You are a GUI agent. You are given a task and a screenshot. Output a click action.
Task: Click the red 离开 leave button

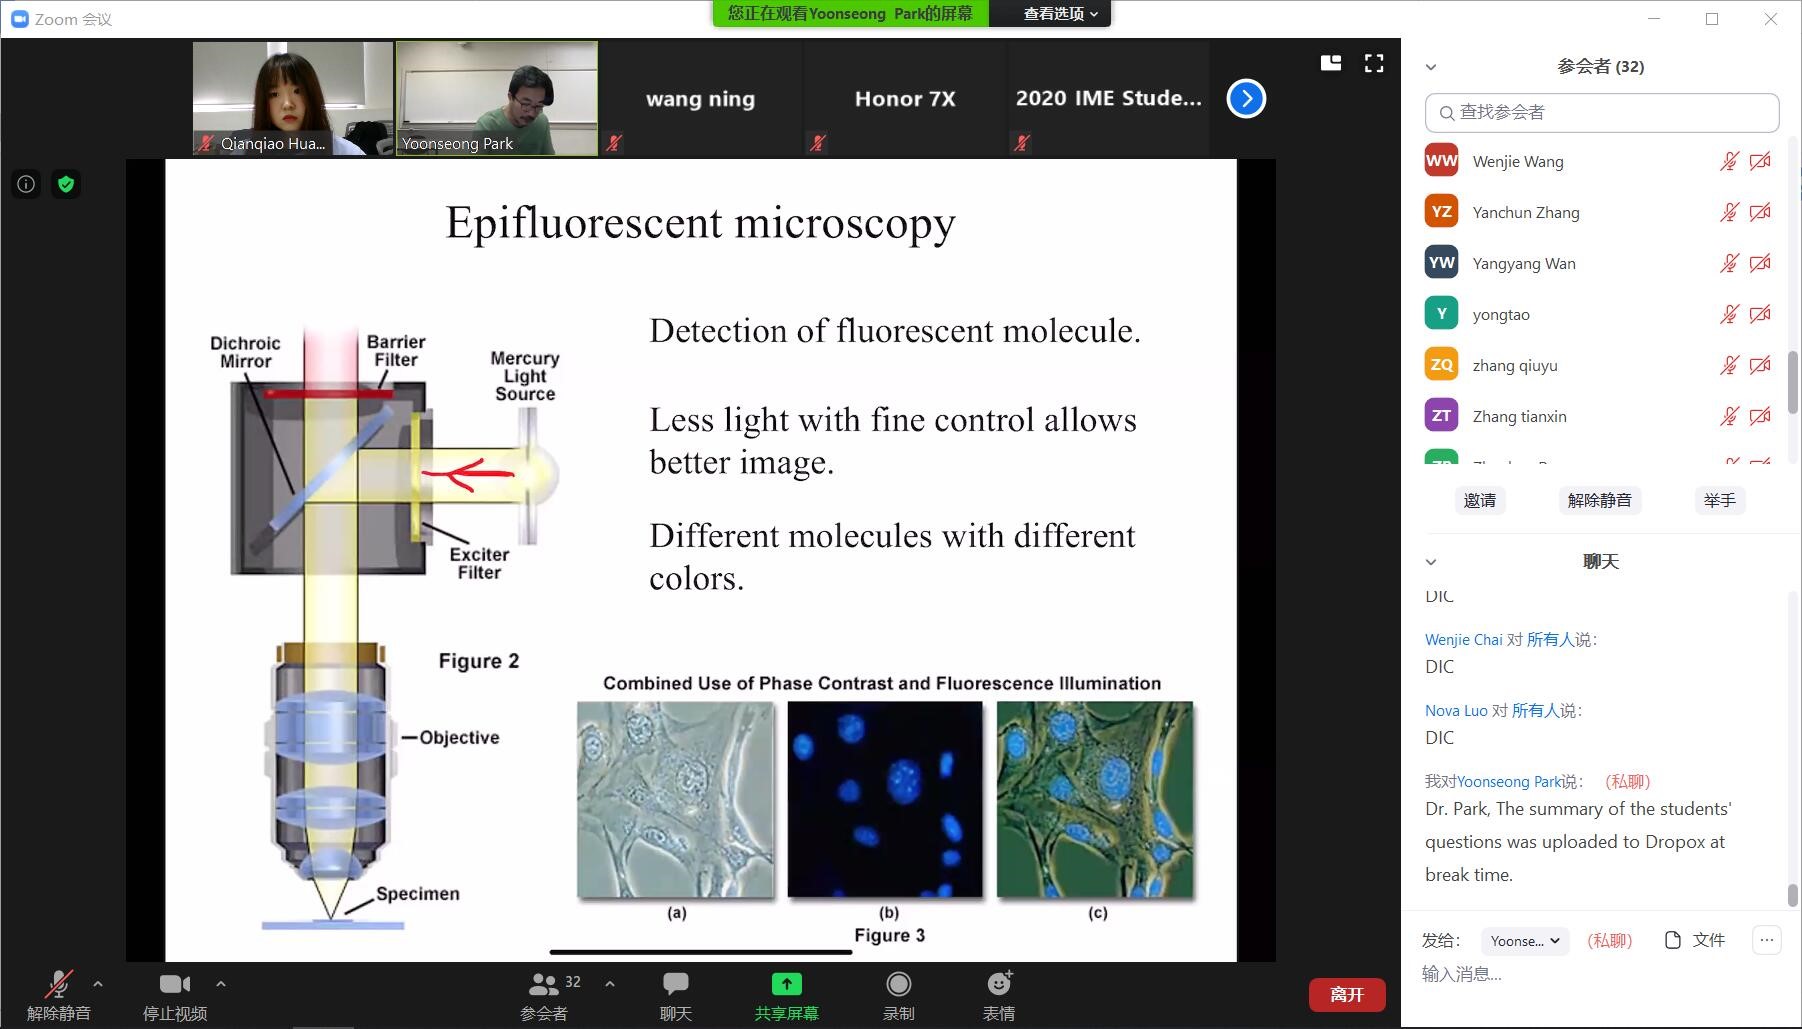coord(1346,995)
